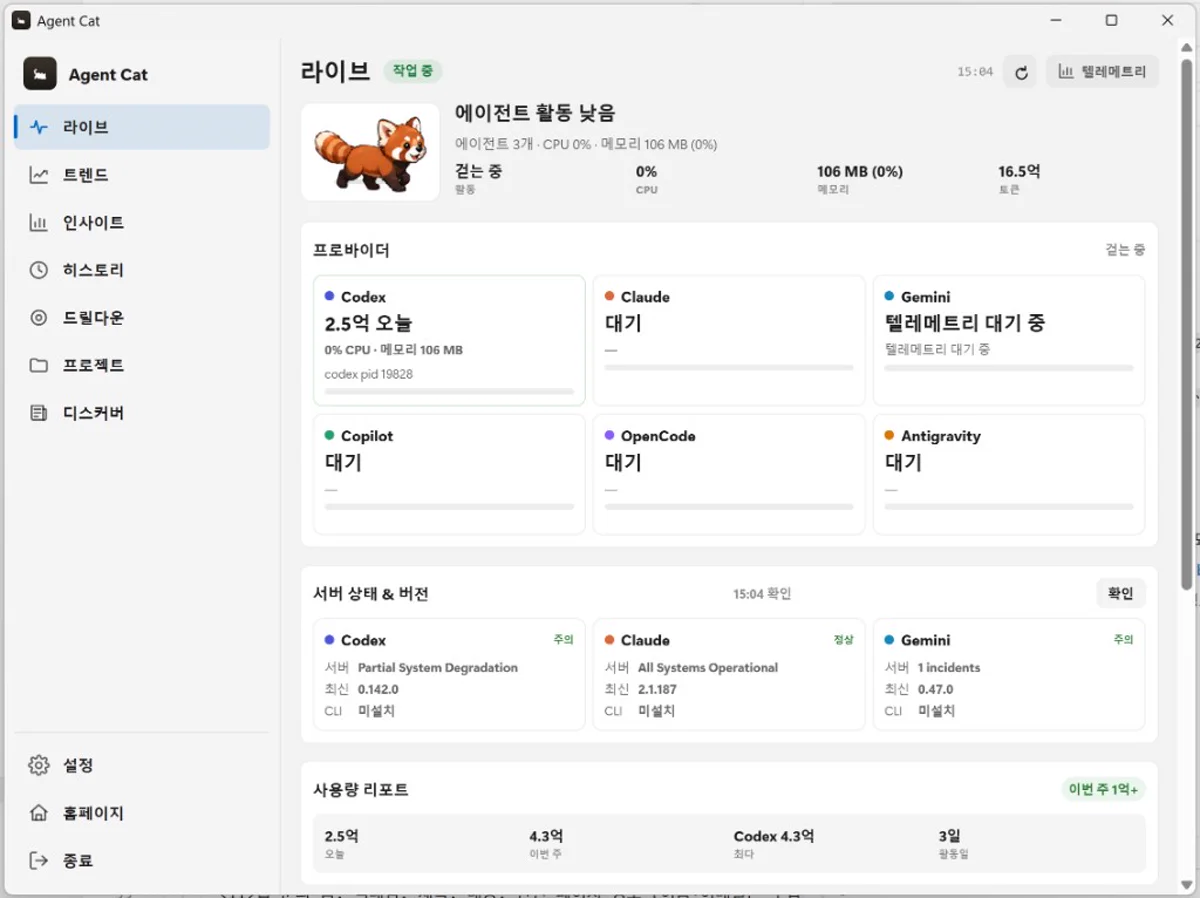The height and width of the screenshot is (898, 1200).
Task: Click the Gemini server status card
Action: click(1009, 675)
